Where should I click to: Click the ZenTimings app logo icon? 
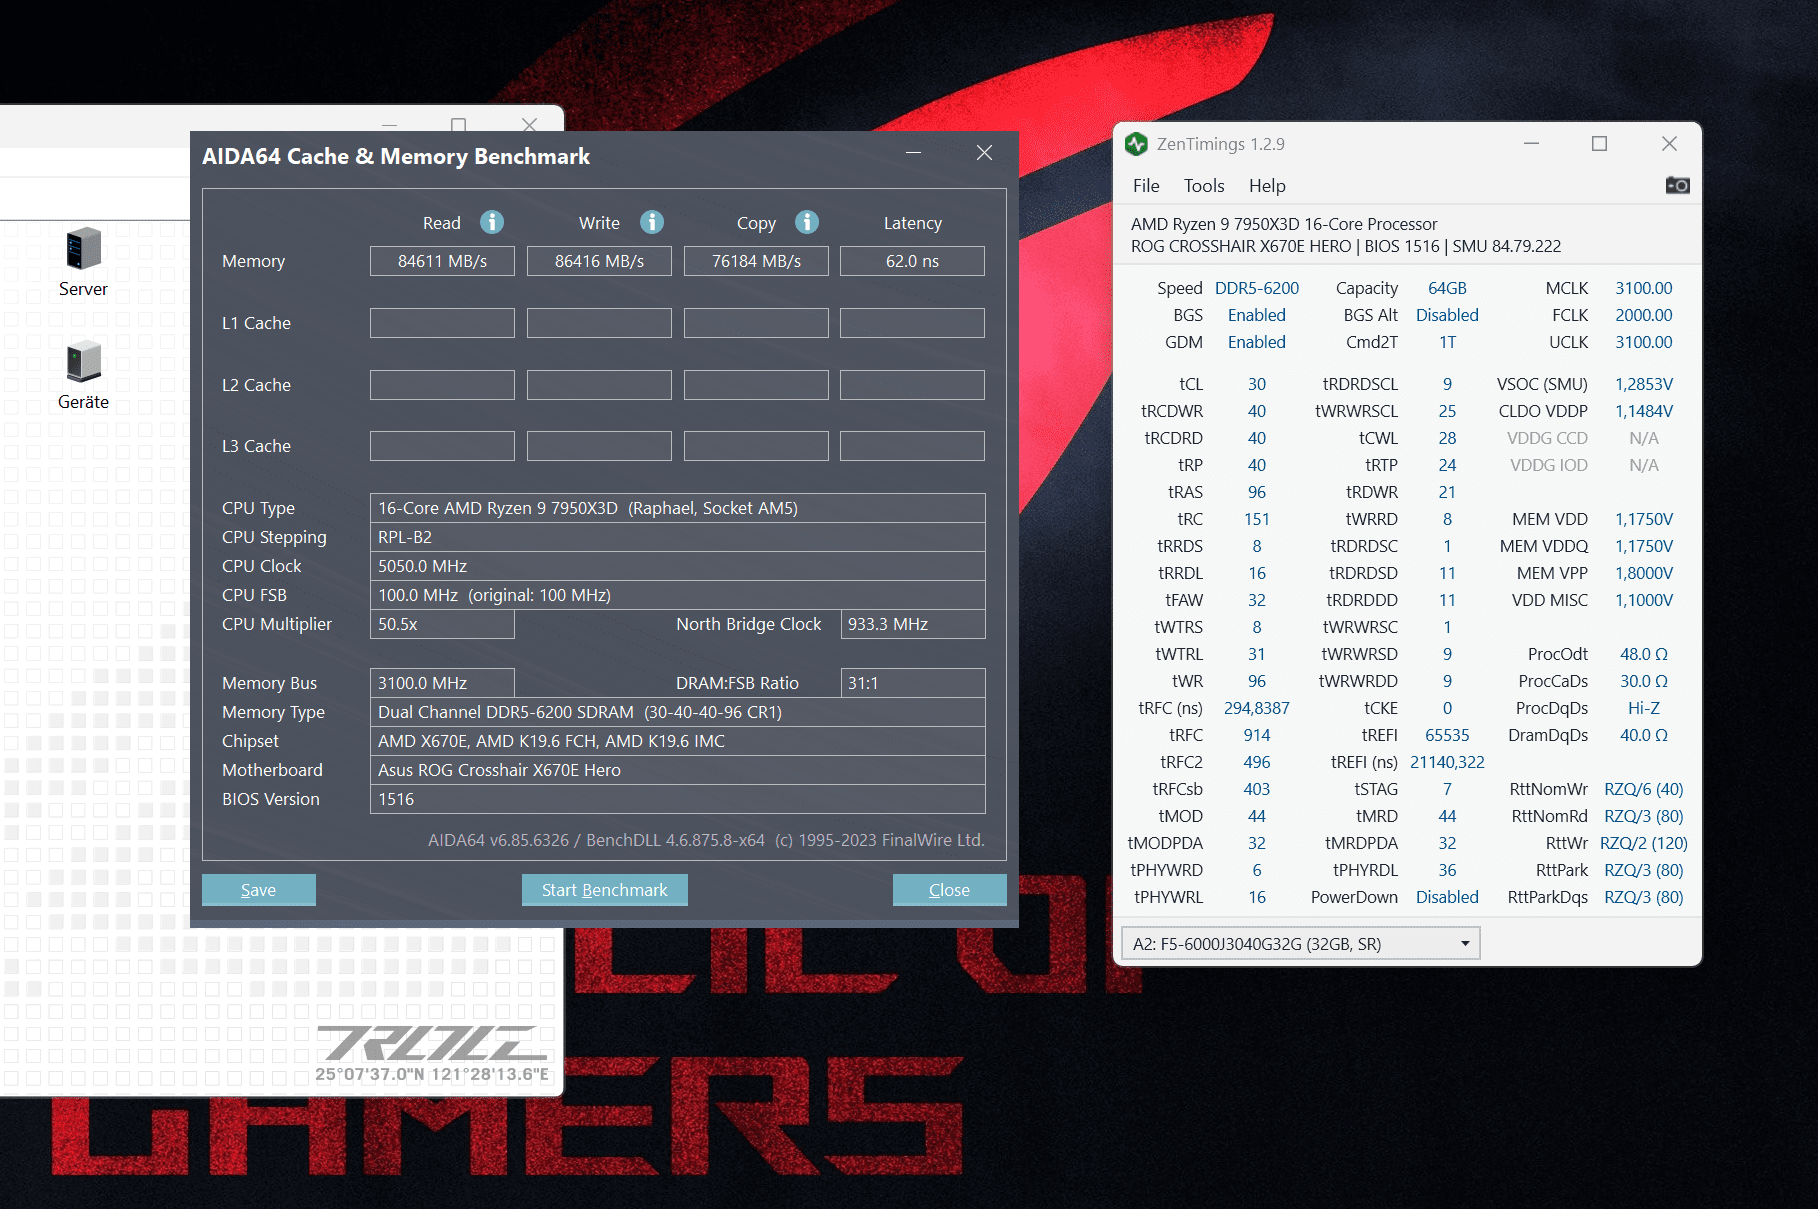pos(1136,144)
